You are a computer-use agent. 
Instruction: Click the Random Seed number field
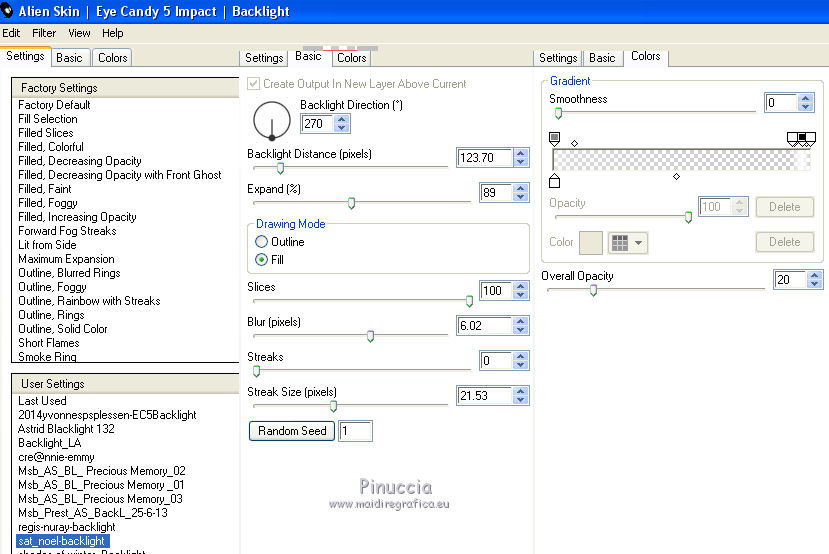[x=355, y=431]
